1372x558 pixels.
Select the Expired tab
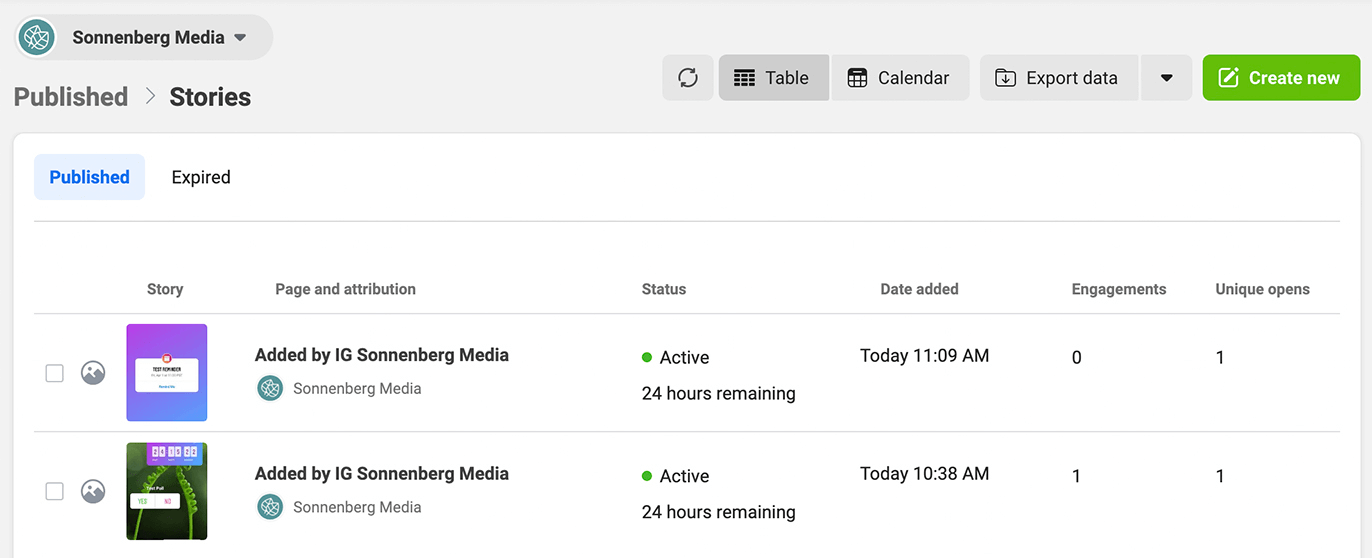pos(201,177)
